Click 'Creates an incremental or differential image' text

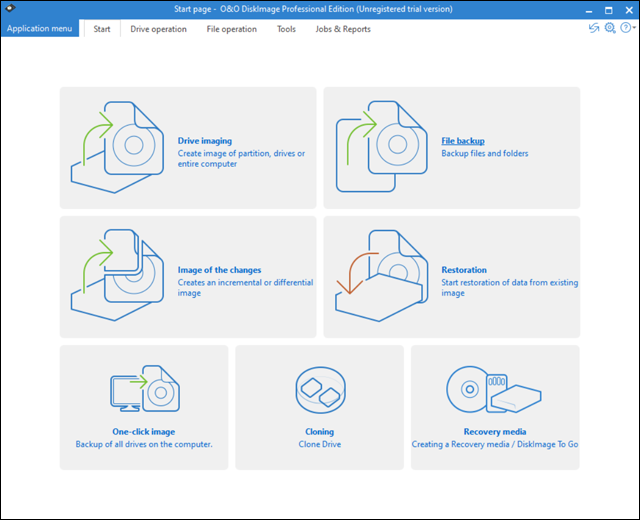[x=245, y=288]
